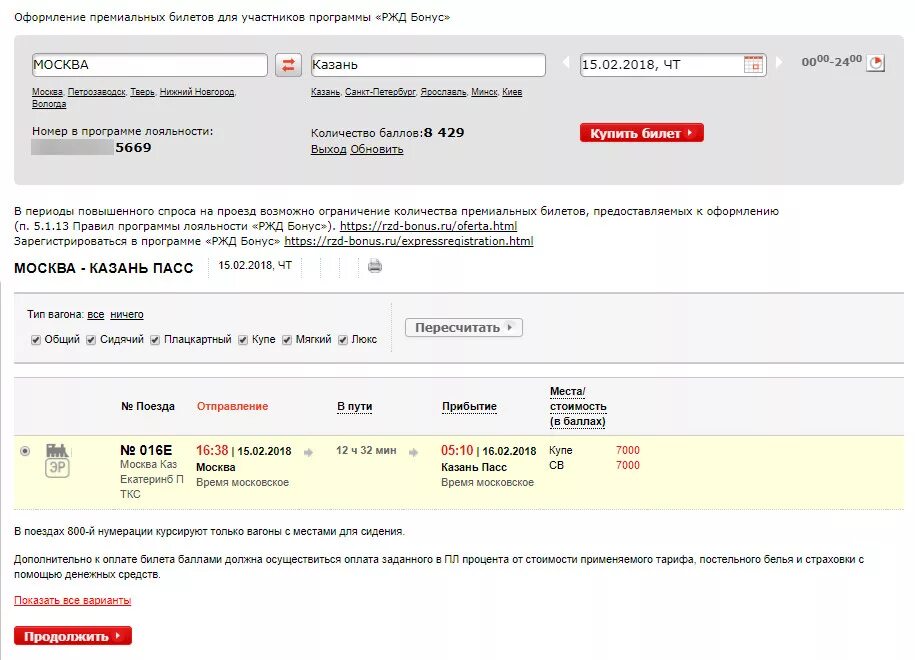The height and width of the screenshot is (660, 915).
Task: Open the rzd-bonus.ru/oferta.html link
Action: 428,226
